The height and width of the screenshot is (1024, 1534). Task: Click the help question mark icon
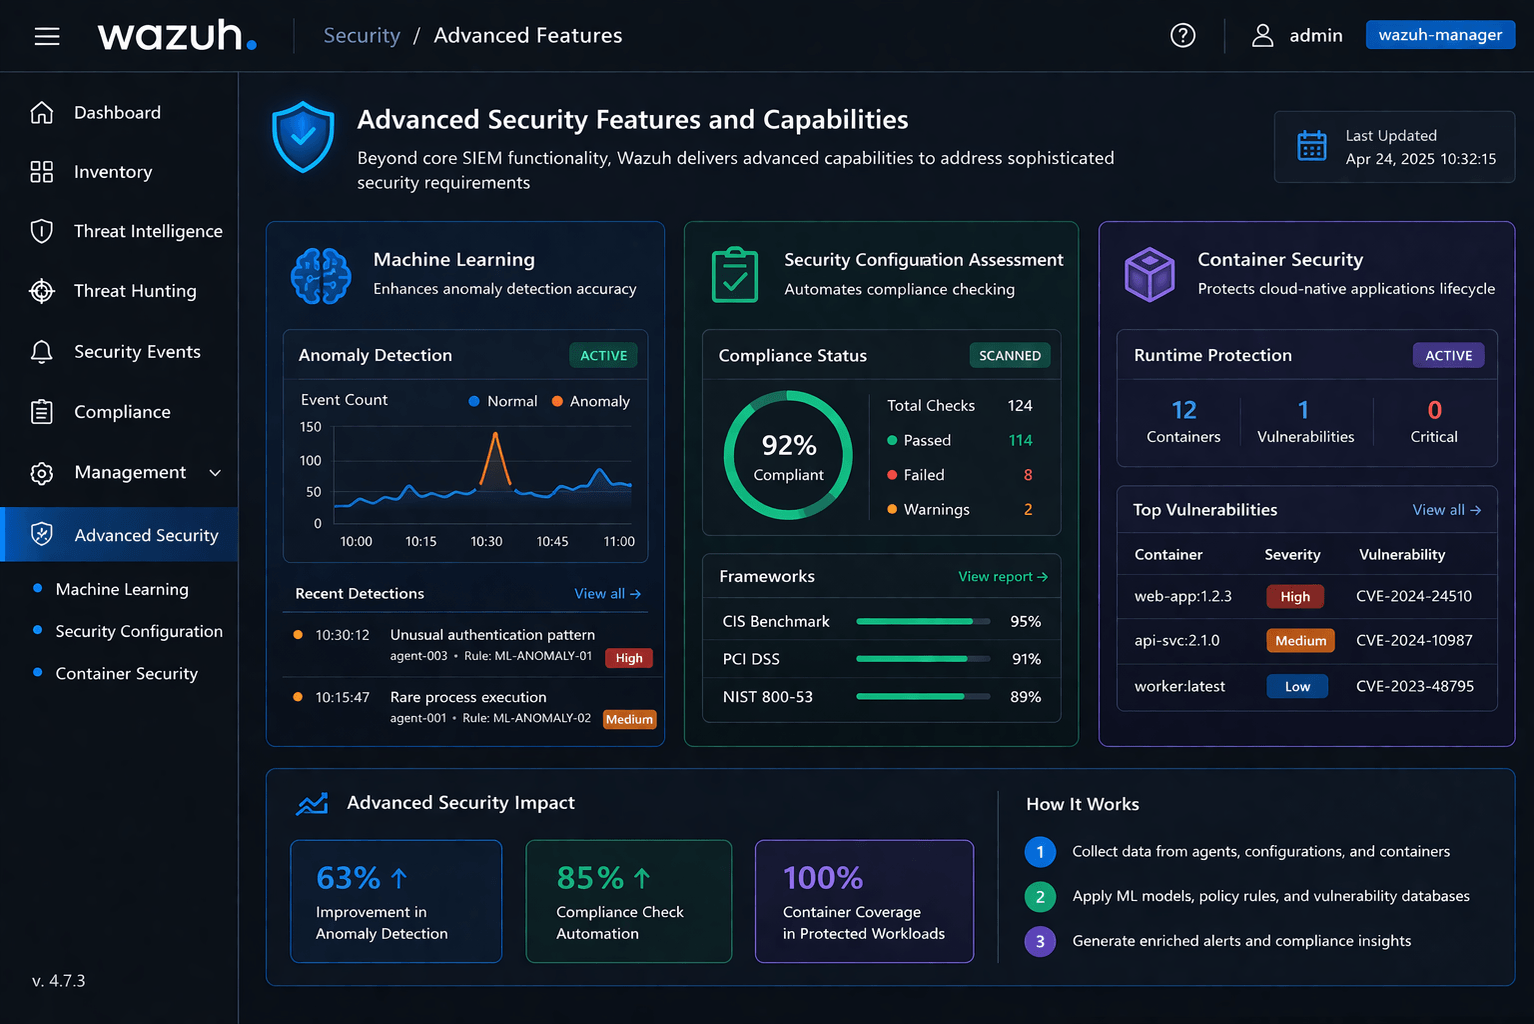tap(1182, 36)
